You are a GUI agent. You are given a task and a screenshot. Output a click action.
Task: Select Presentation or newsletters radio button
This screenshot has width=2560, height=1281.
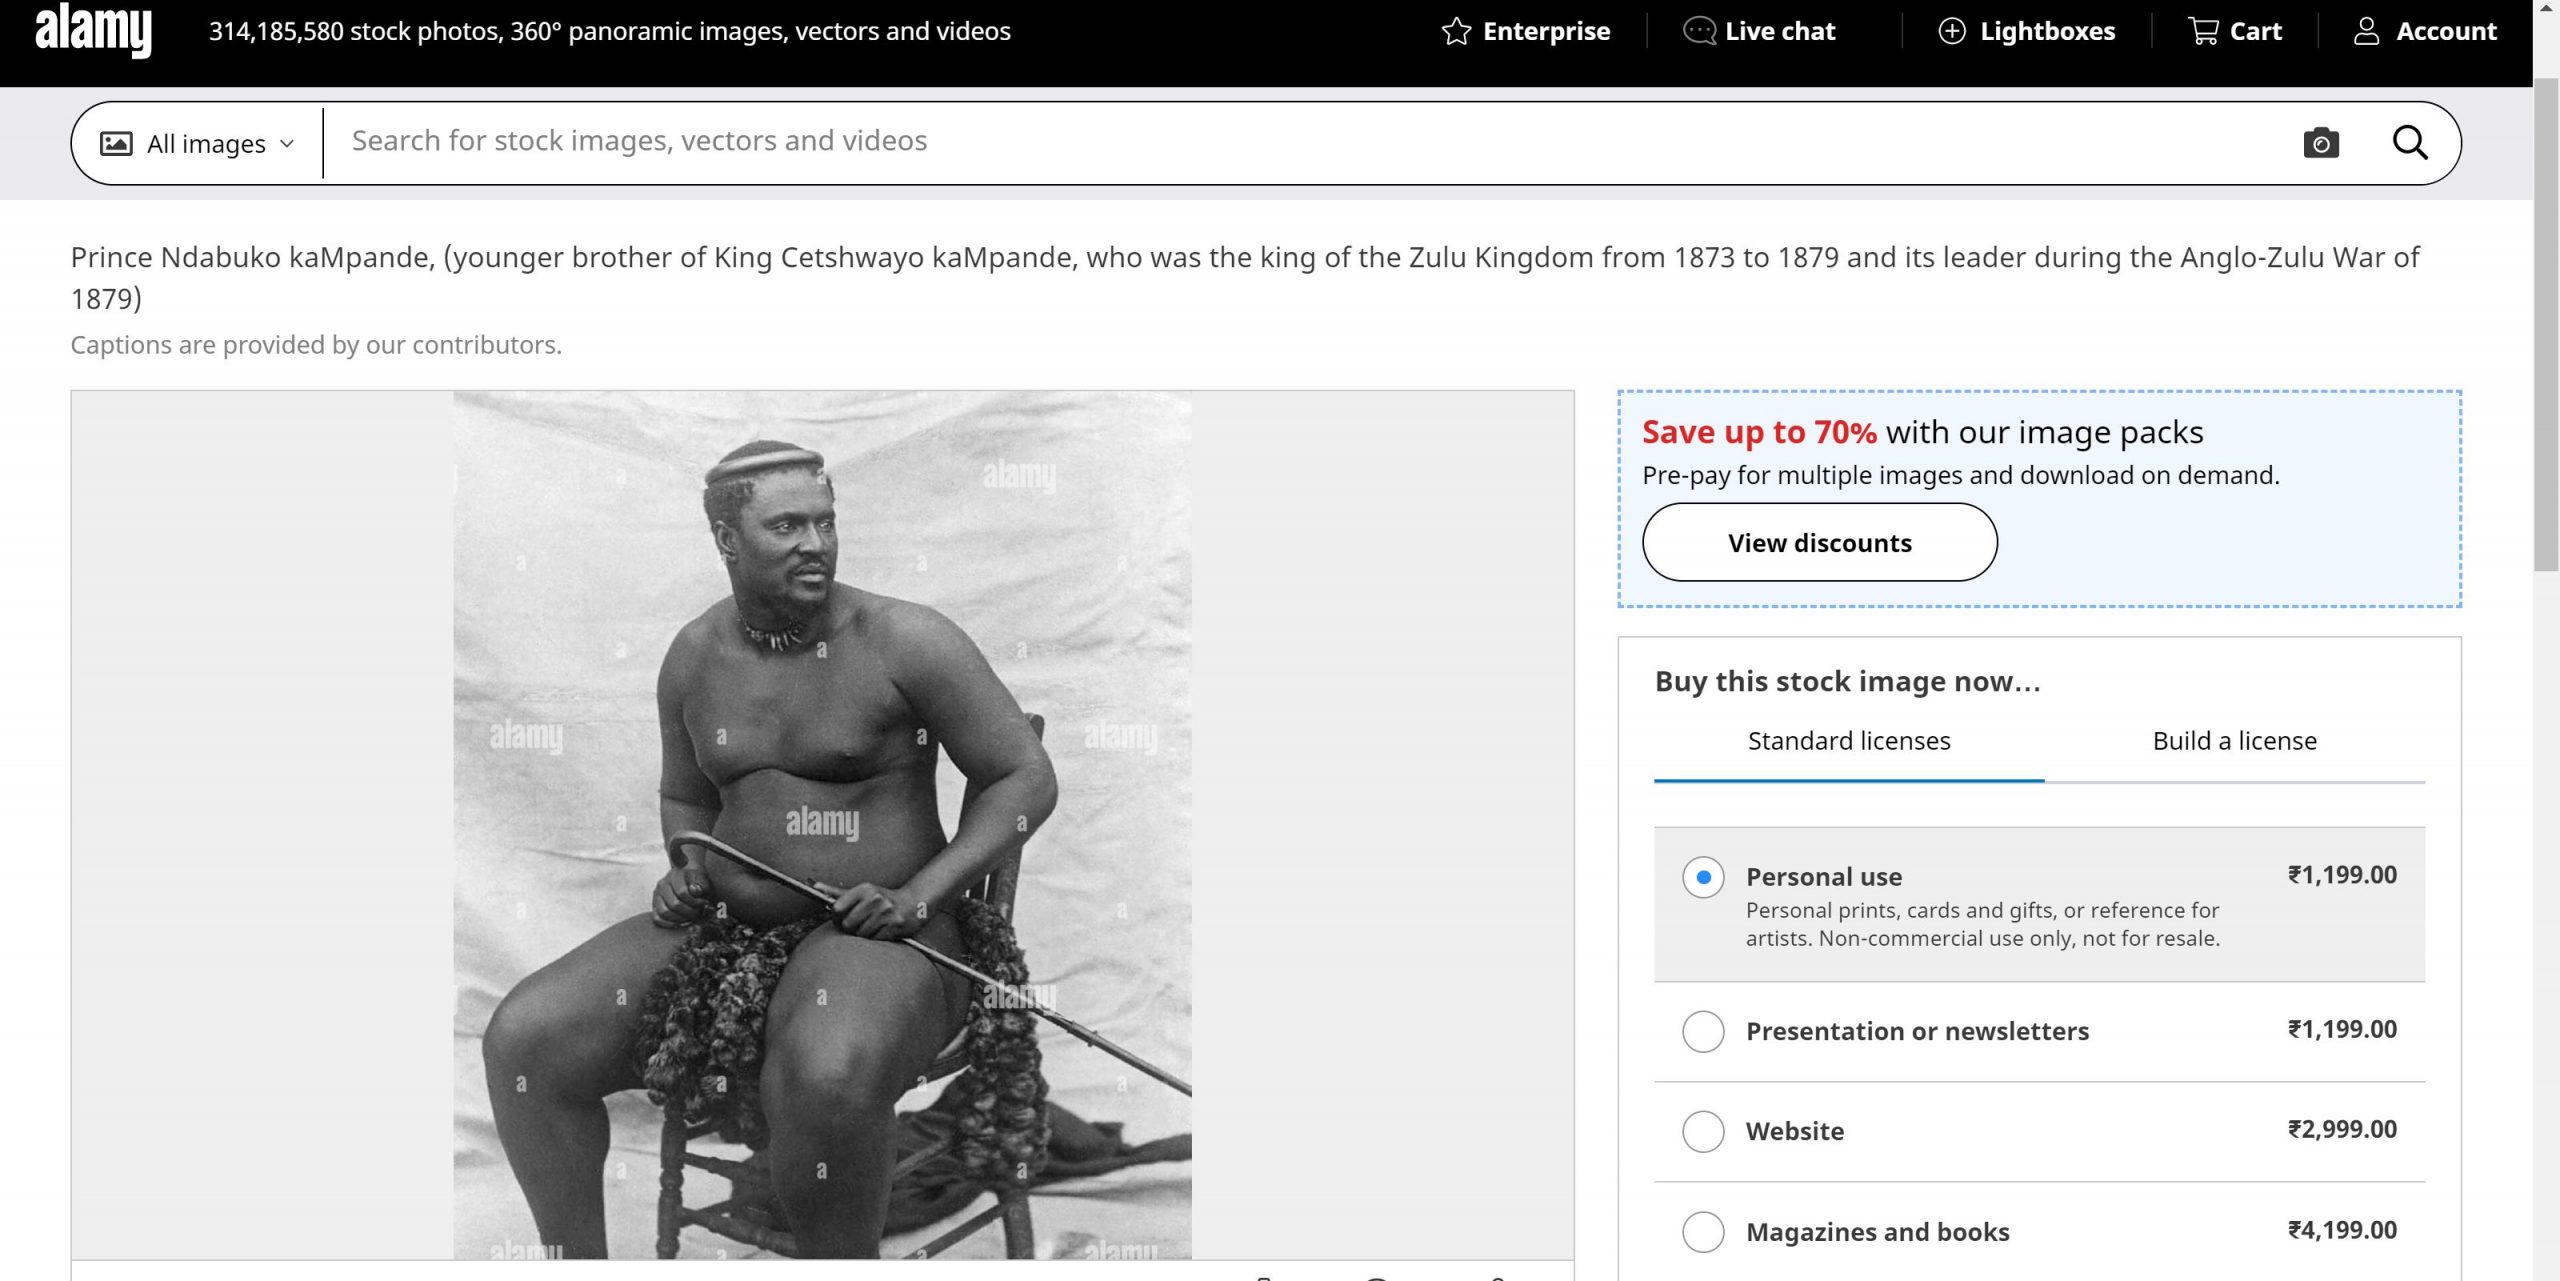1703,1031
